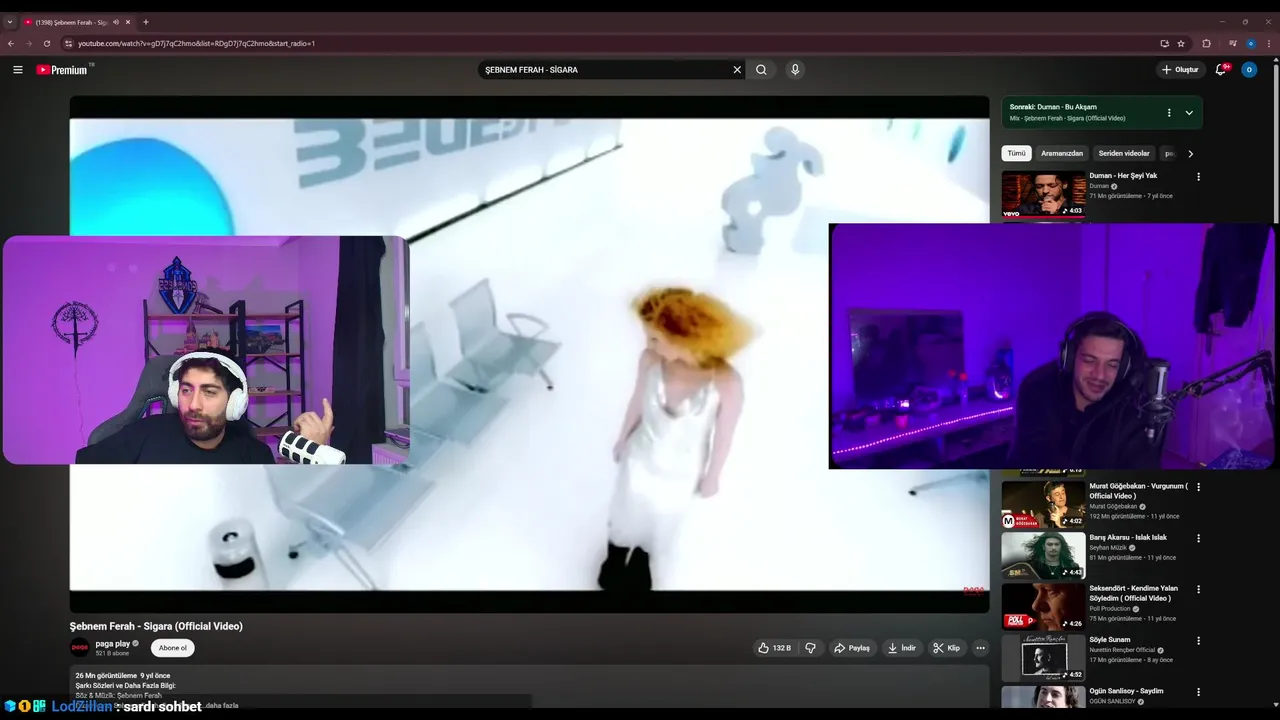
Task: Open mix playlist three-dot options
Action: click(x=1169, y=113)
